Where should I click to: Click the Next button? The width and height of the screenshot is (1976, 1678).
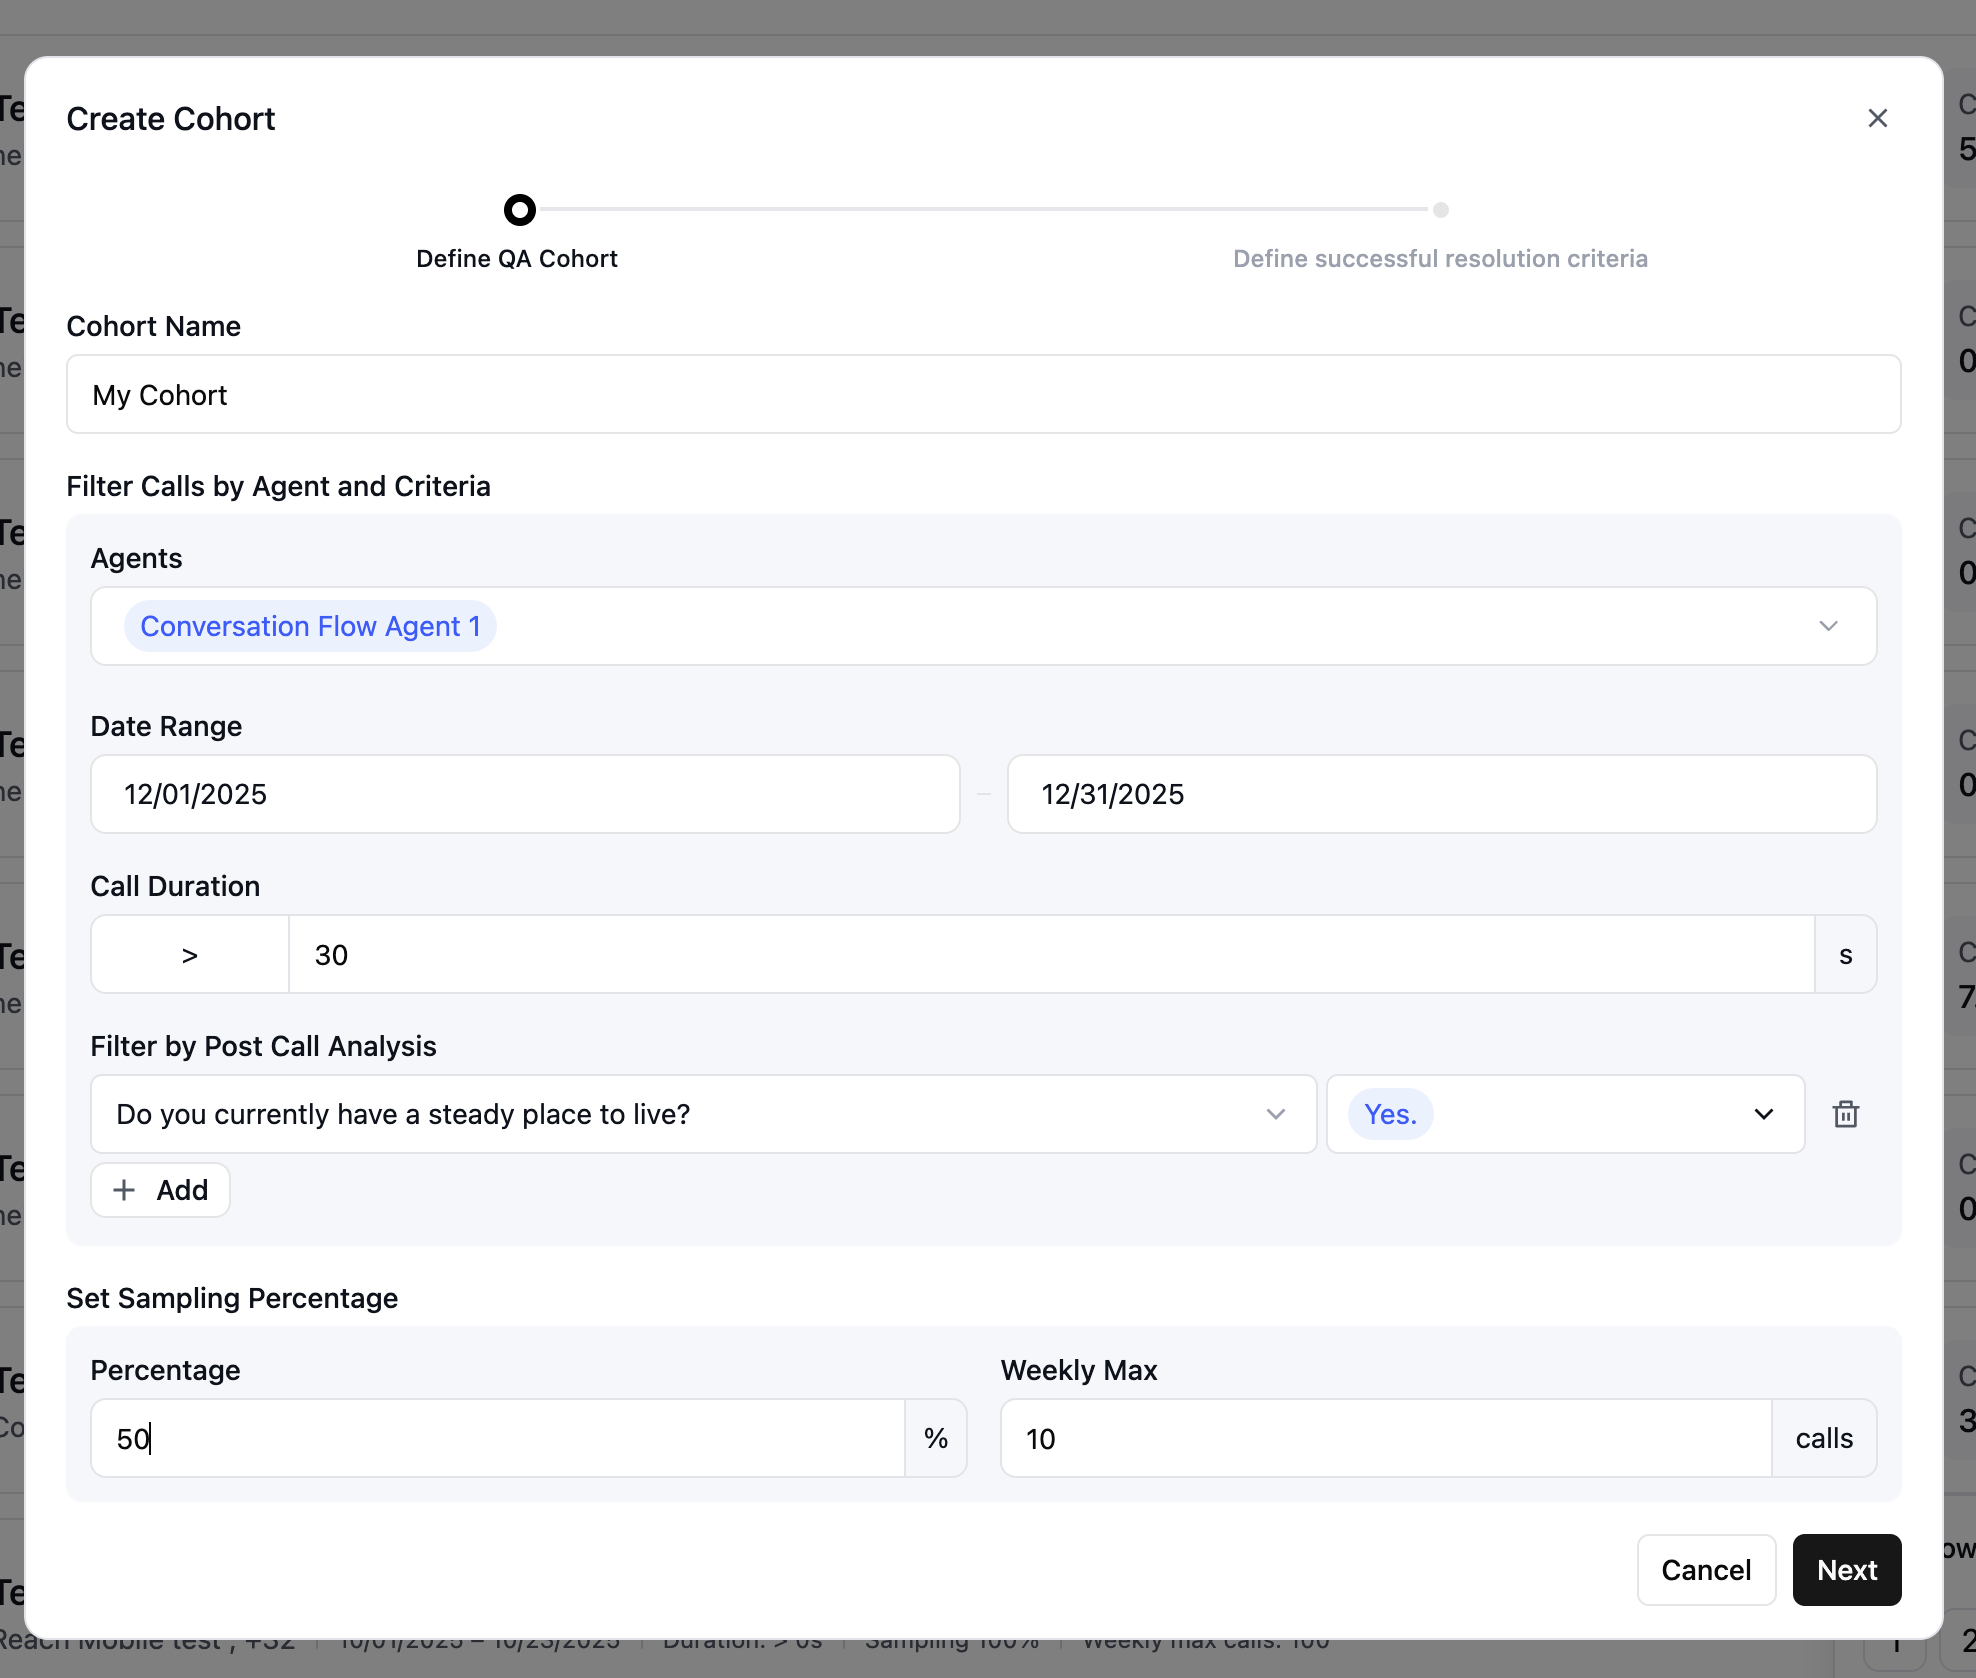tap(1846, 1570)
